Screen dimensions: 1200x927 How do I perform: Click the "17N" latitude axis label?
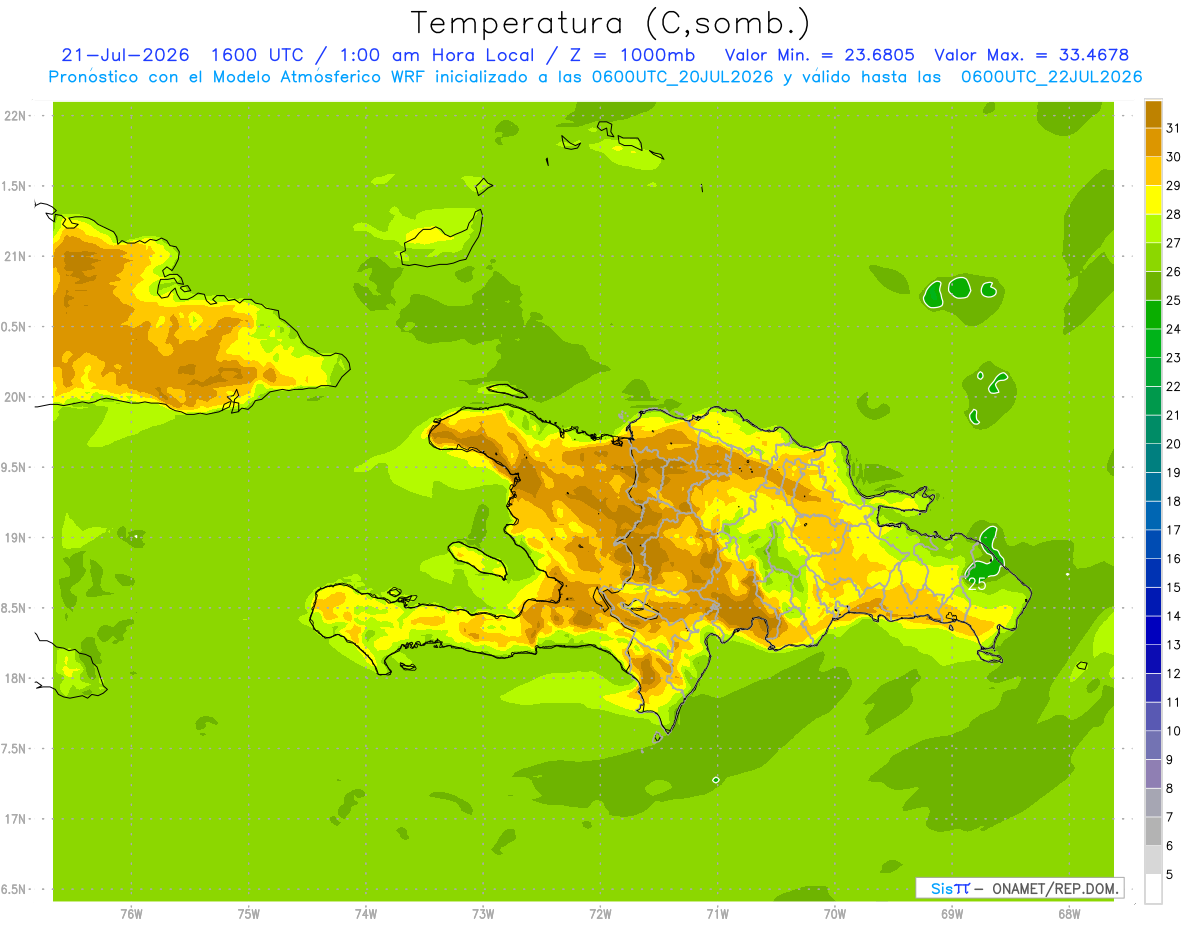pos(15,819)
